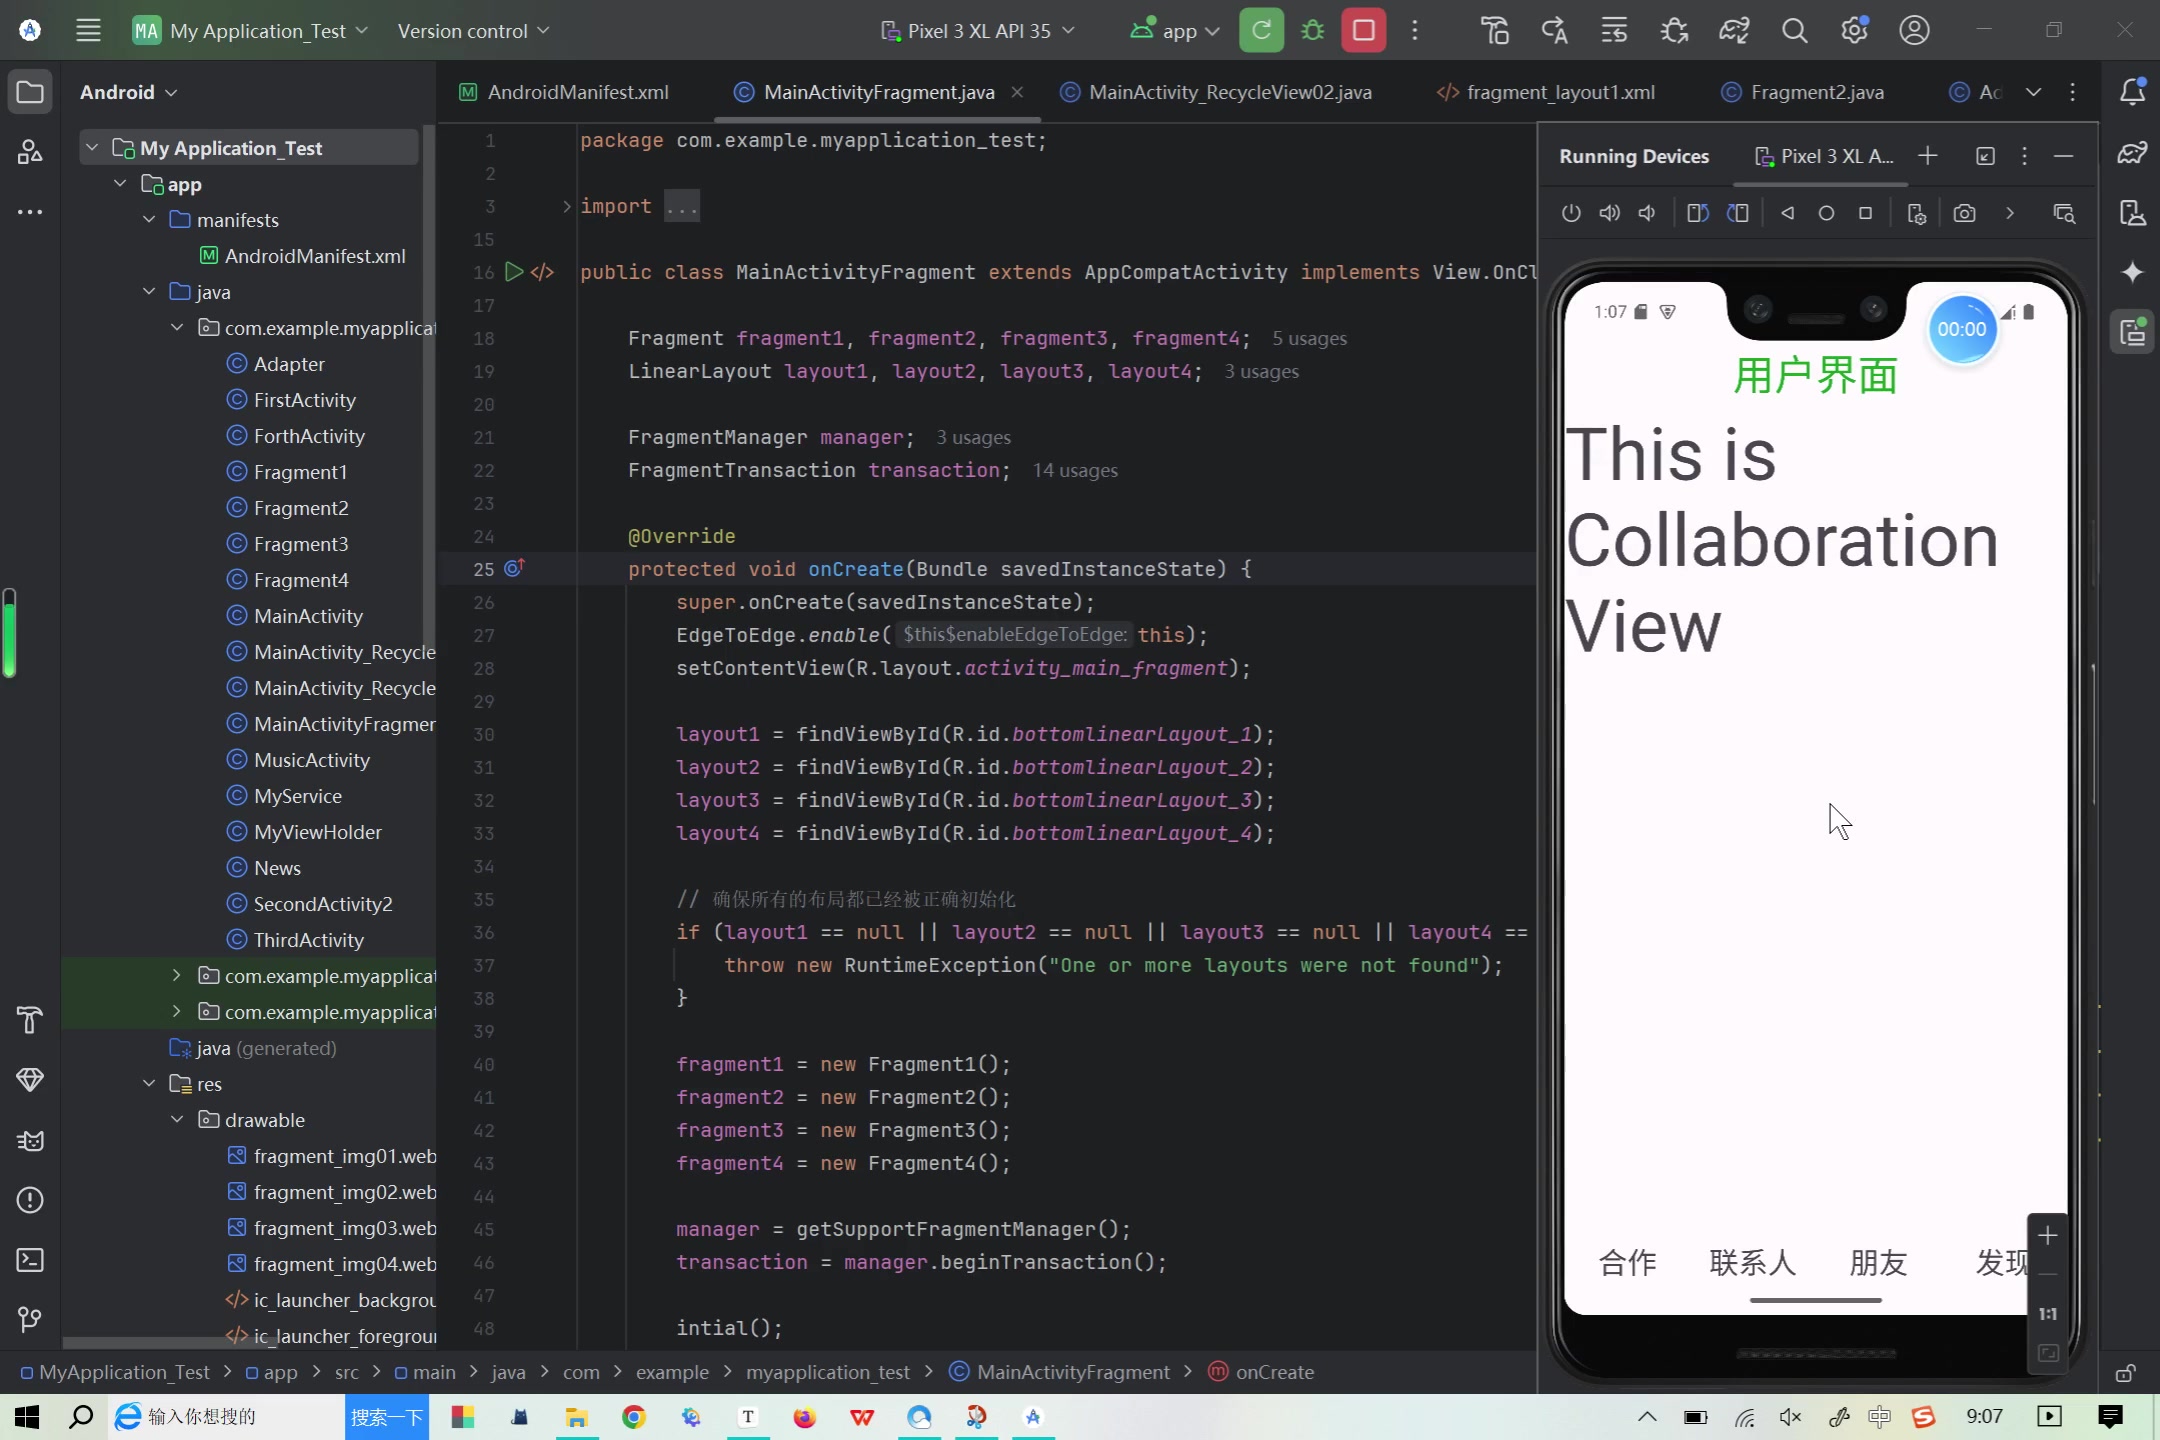Click the Rerun app green button

[1261, 30]
